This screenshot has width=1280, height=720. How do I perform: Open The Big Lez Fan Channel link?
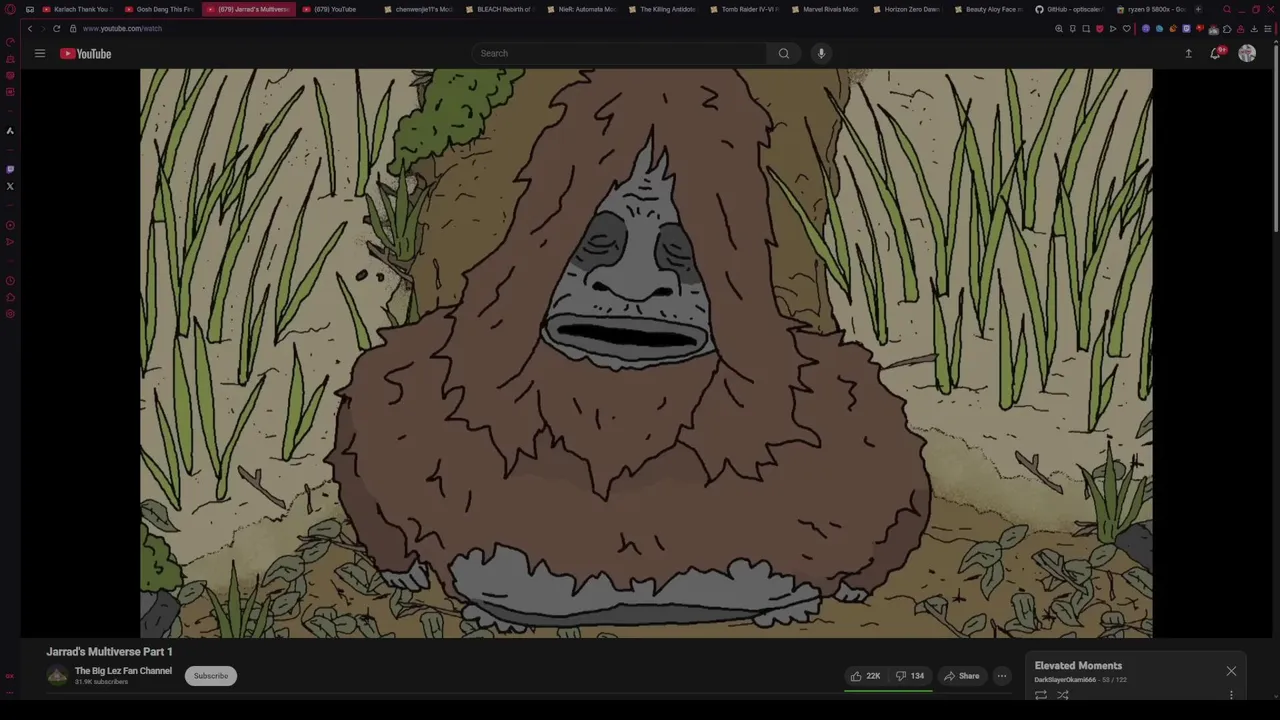pos(123,671)
